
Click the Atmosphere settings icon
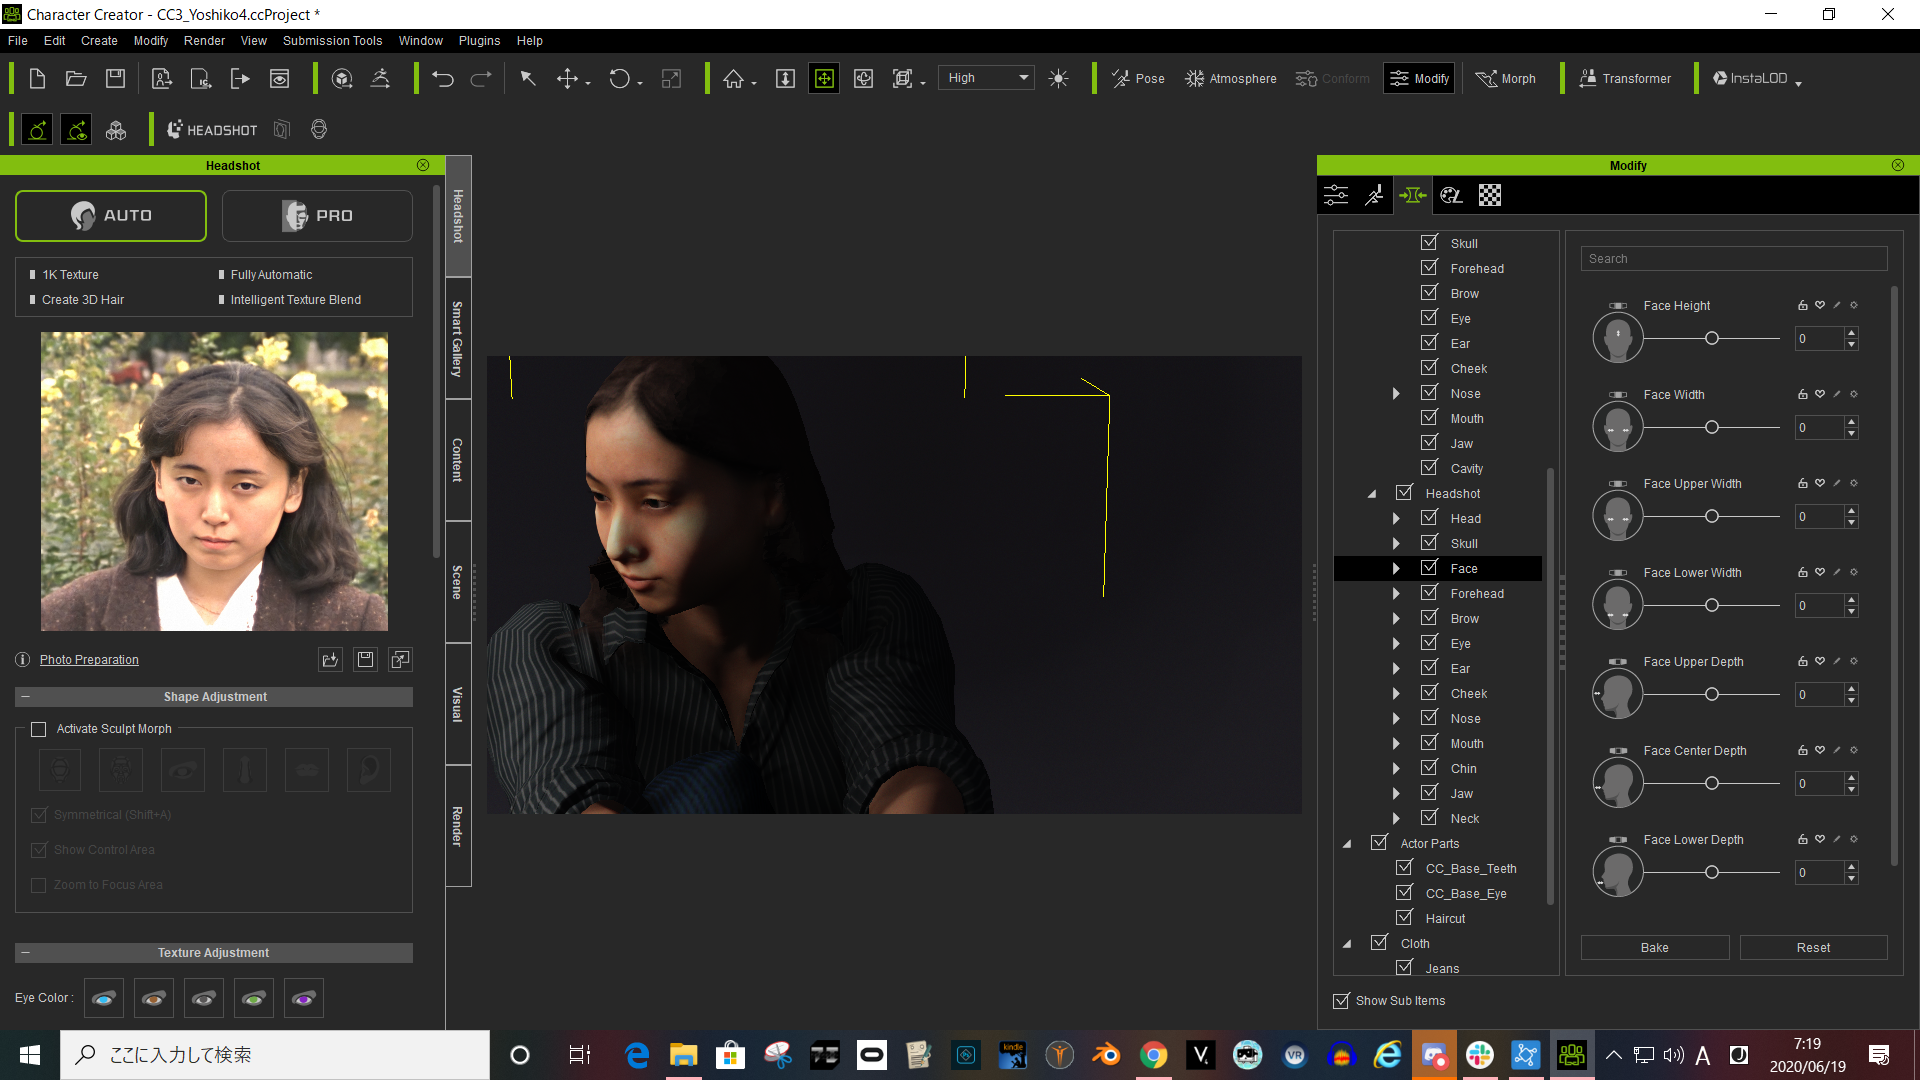pyautogui.click(x=1191, y=78)
